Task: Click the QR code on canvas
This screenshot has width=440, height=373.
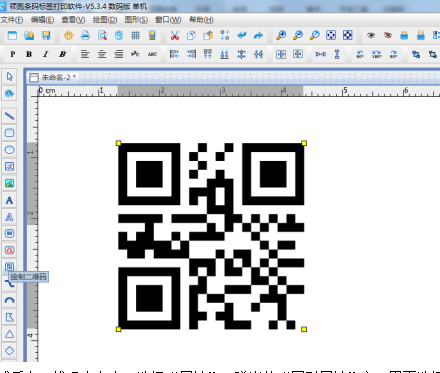Action: (211, 236)
